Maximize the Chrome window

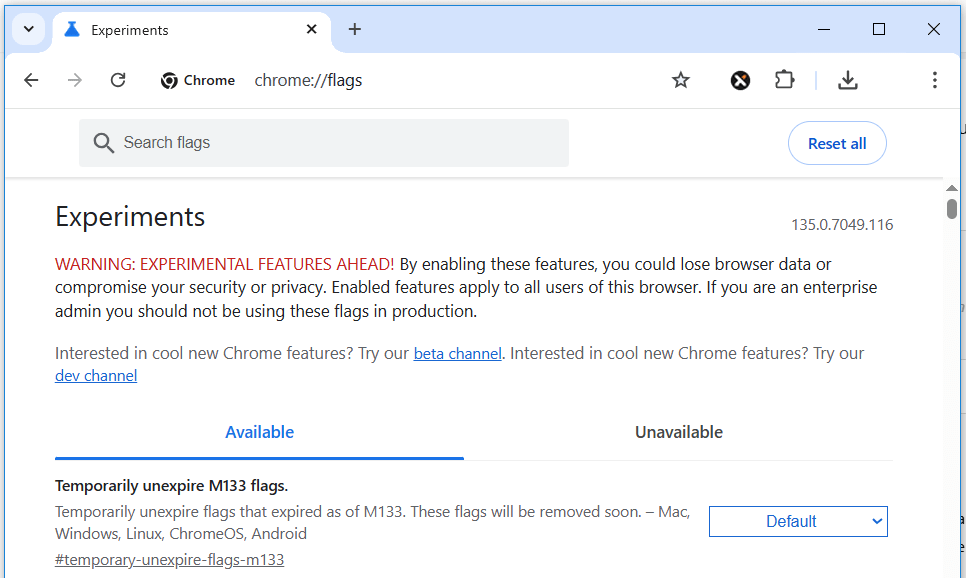(x=879, y=29)
